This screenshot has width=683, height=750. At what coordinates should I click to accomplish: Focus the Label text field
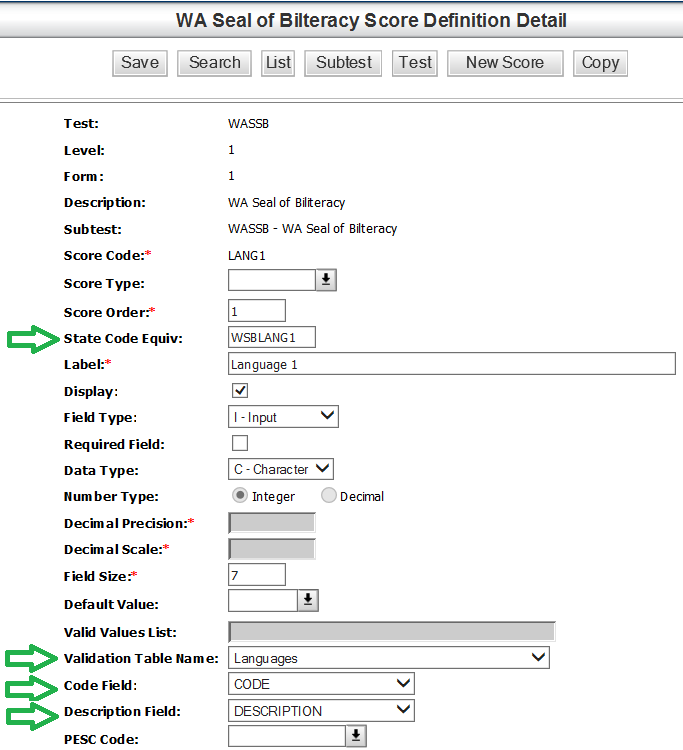point(451,364)
